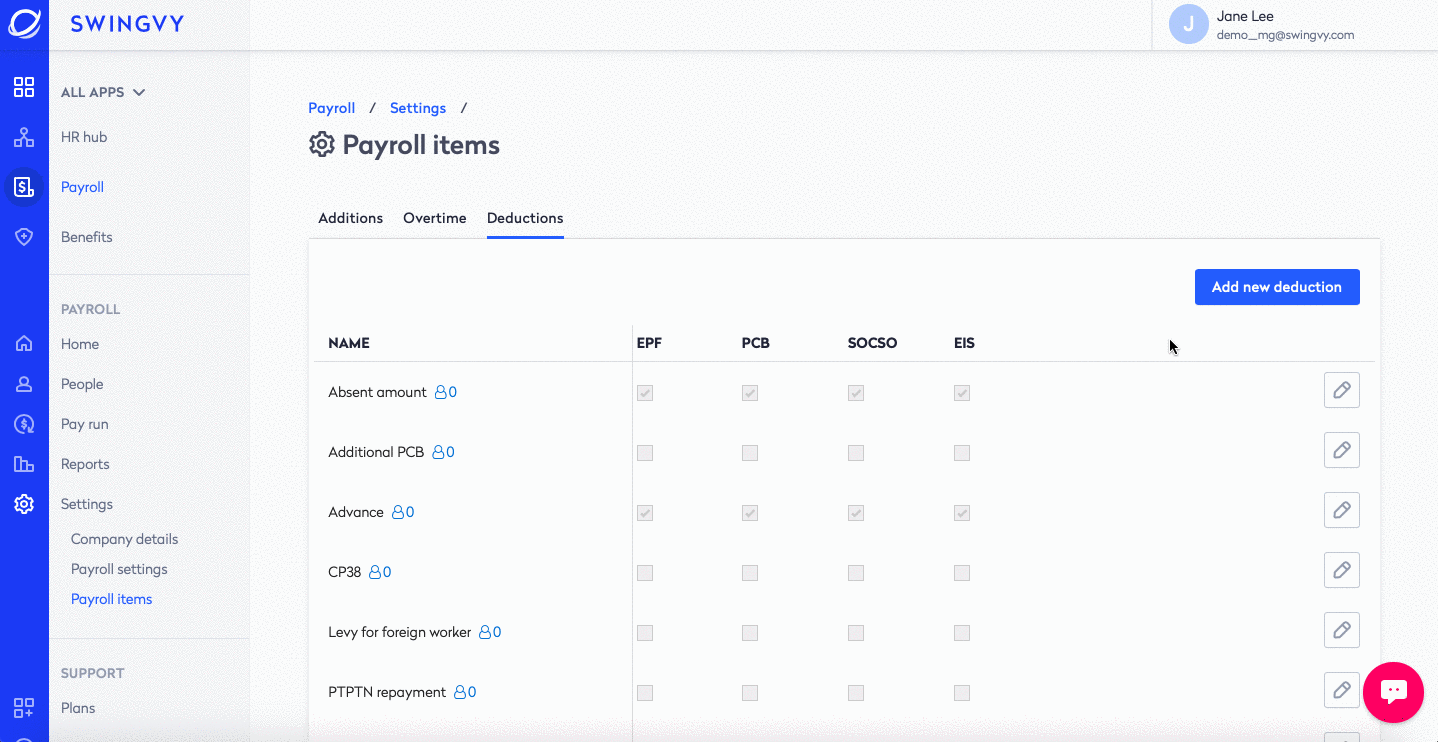This screenshot has width=1438, height=742.
Task: Click Jane Lee's profile avatar
Action: click(1189, 24)
